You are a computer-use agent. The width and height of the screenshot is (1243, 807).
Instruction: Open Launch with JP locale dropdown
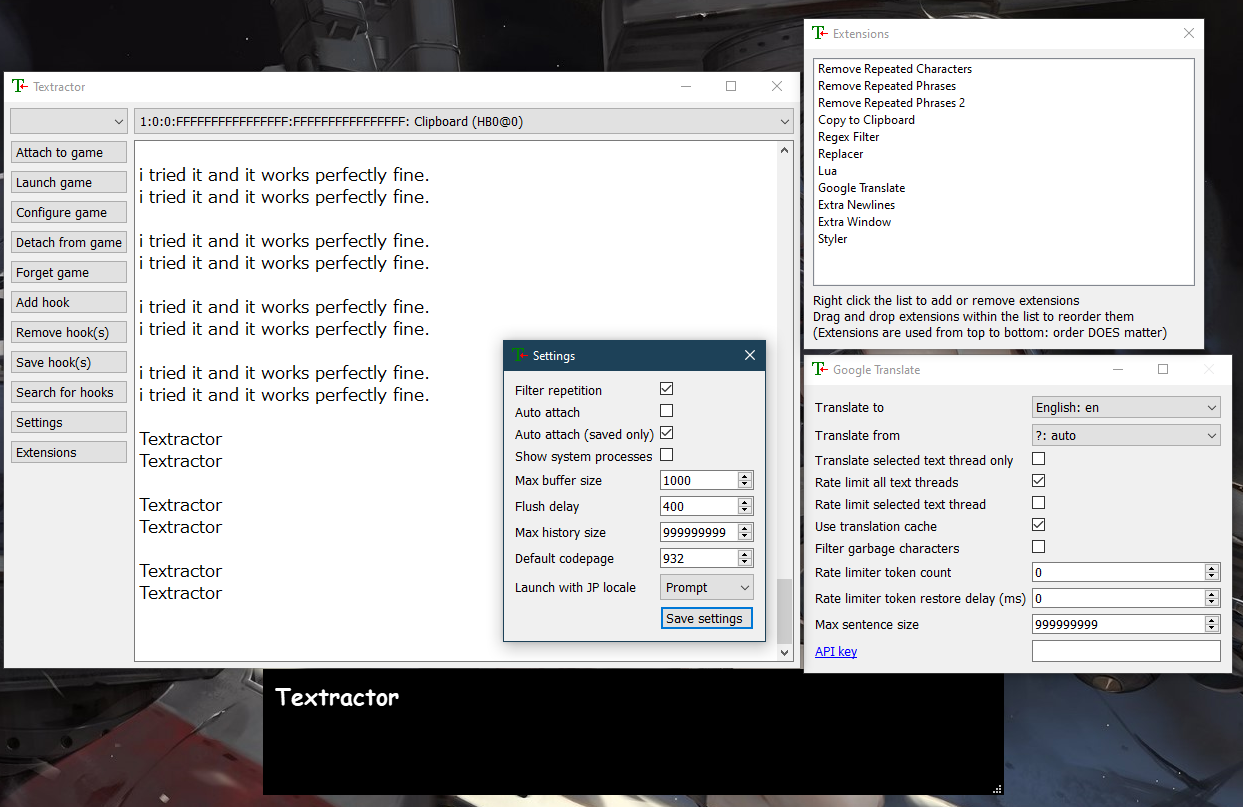pyautogui.click(x=707, y=587)
